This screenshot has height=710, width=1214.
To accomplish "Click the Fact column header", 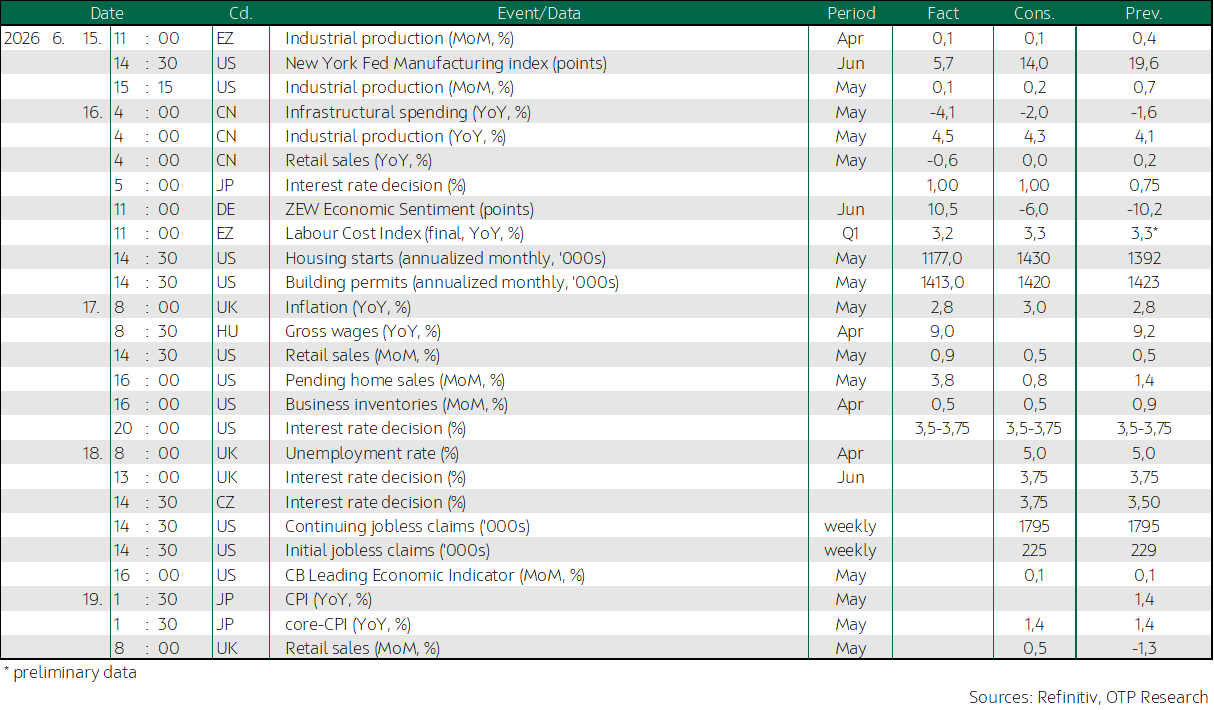I will click(x=943, y=13).
